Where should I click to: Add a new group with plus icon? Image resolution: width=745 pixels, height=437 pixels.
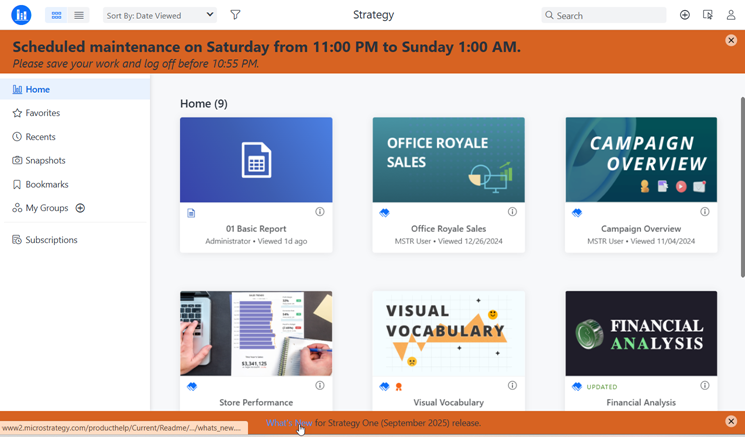point(80,208)
